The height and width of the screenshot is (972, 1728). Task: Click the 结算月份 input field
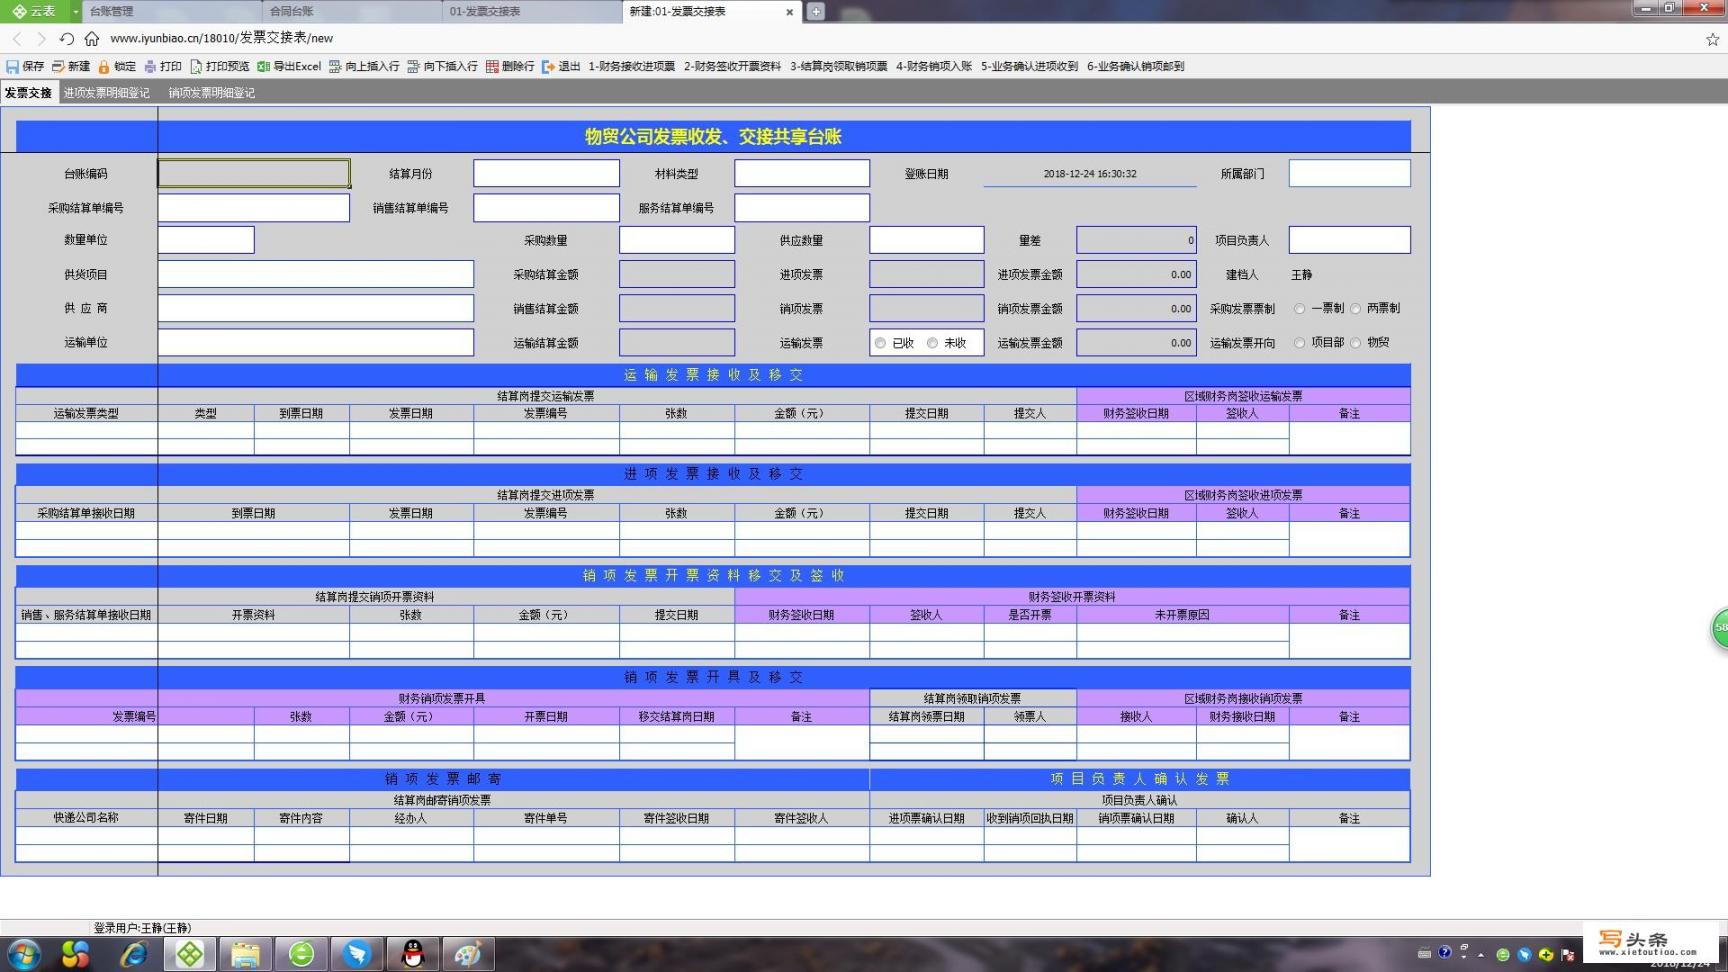point(546,173)
